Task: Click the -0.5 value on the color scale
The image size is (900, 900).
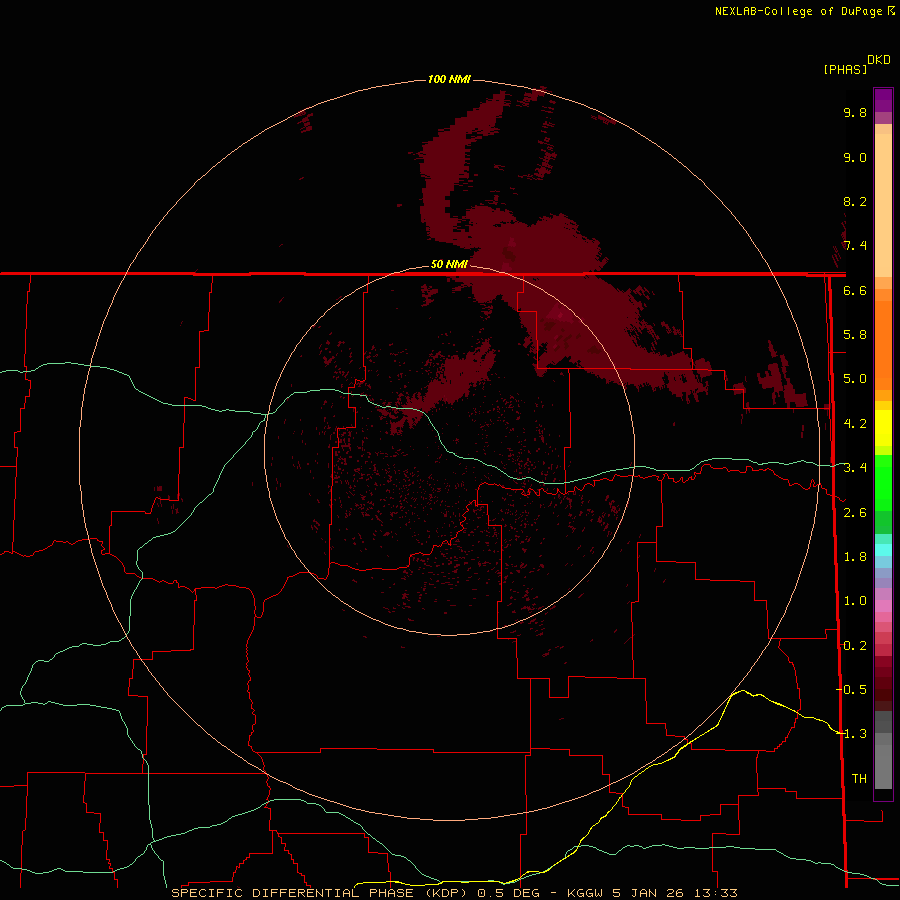Action: (851, 690)
